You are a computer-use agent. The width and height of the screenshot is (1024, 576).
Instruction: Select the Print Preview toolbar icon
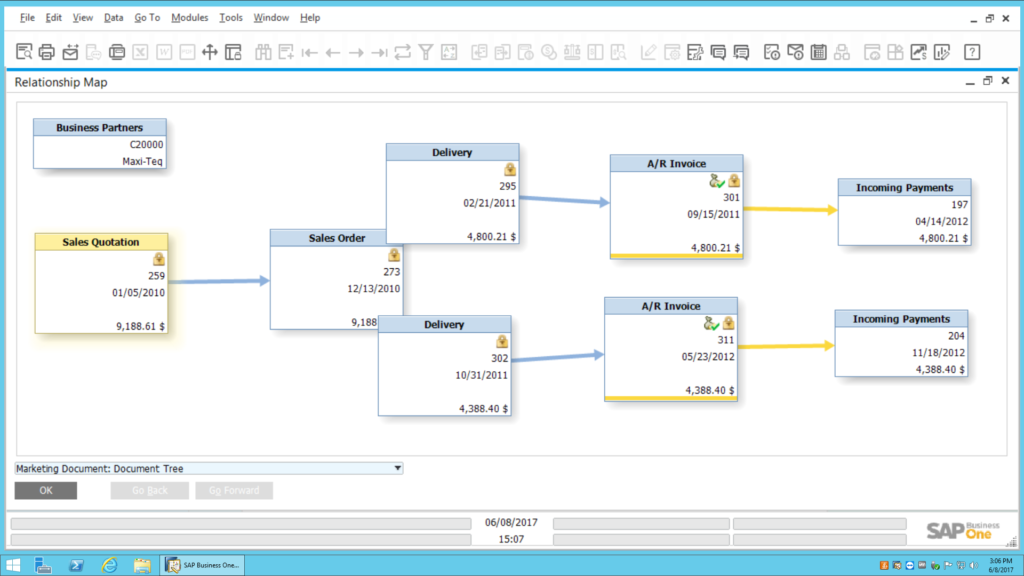coord(25,50)
